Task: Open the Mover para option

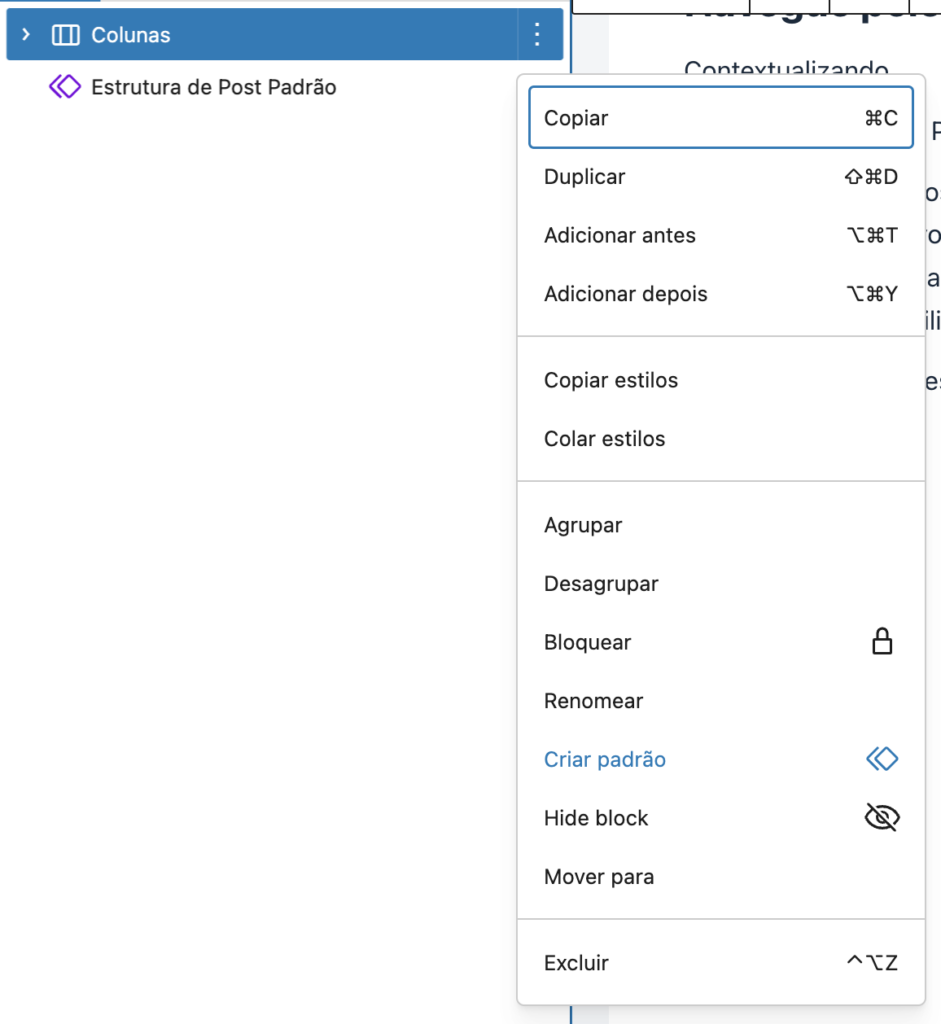Action: (x=721, y=876)
